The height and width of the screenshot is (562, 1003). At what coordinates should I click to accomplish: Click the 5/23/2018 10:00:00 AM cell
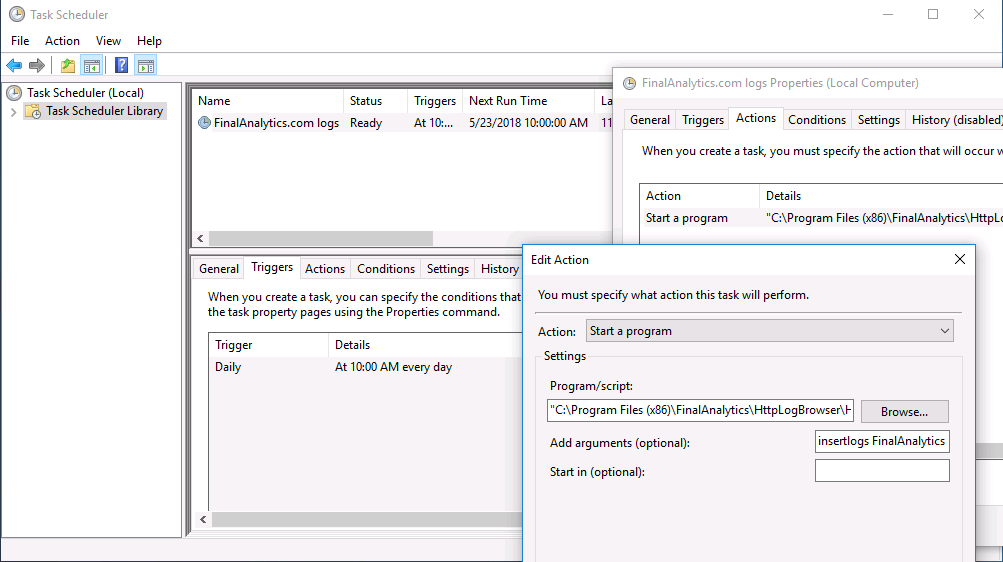[x=528, y=123]
